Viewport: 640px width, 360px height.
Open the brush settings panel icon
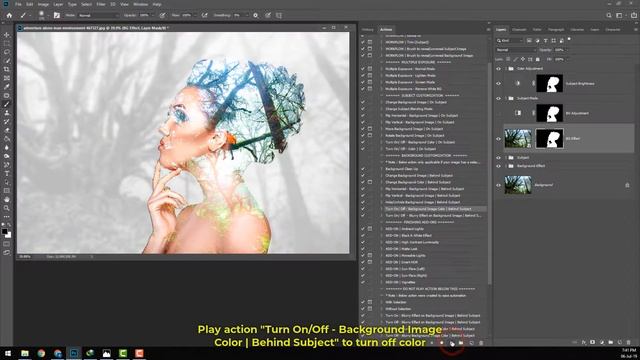point(57,16)
